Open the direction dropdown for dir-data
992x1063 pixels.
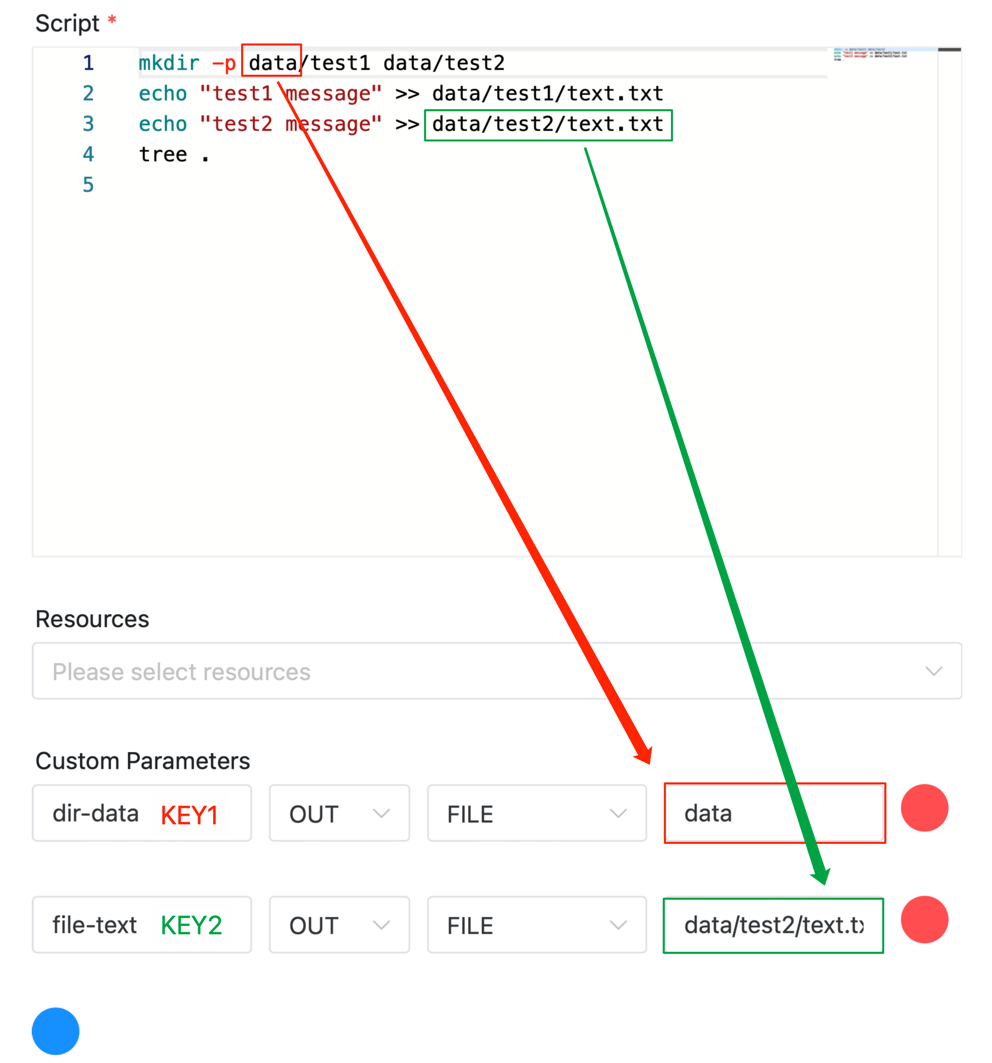pyautogui.click(x=339, y=813)
